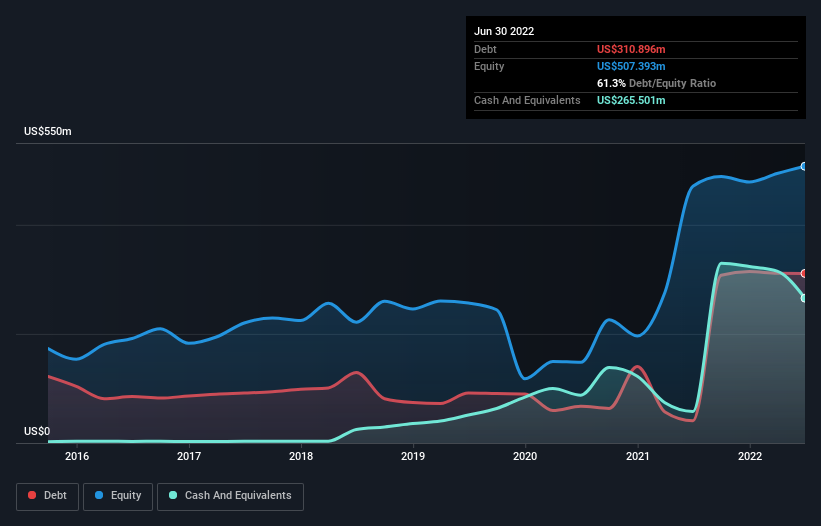Viewport: 821px width, 526px height.
Task: Select the red Debt endpoint marker
Action: point(804,273)
